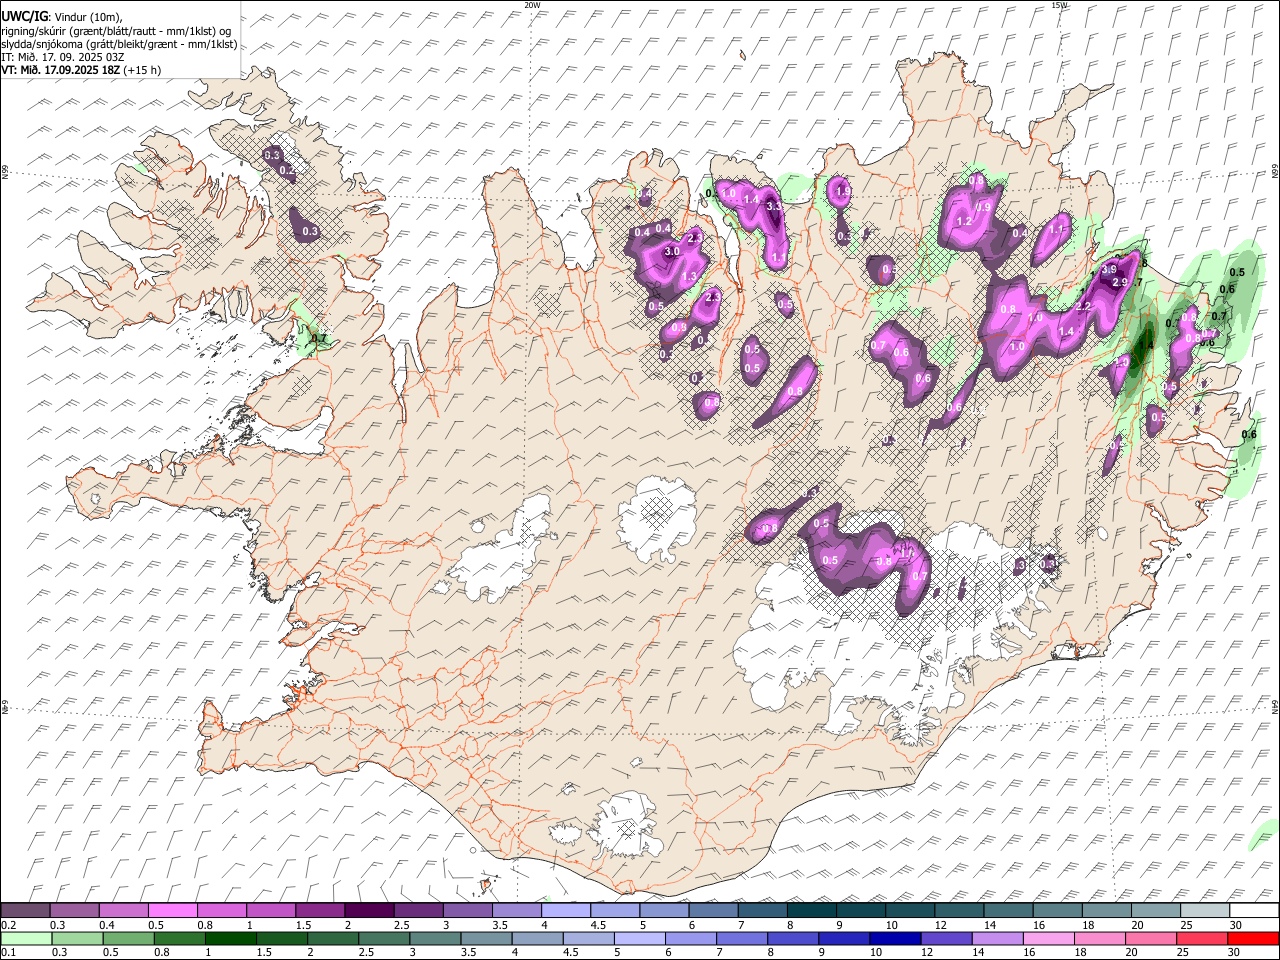Click the "UWC/IG" title text
Viewport: 1280px width, 960px height.
tap(25, 16)
